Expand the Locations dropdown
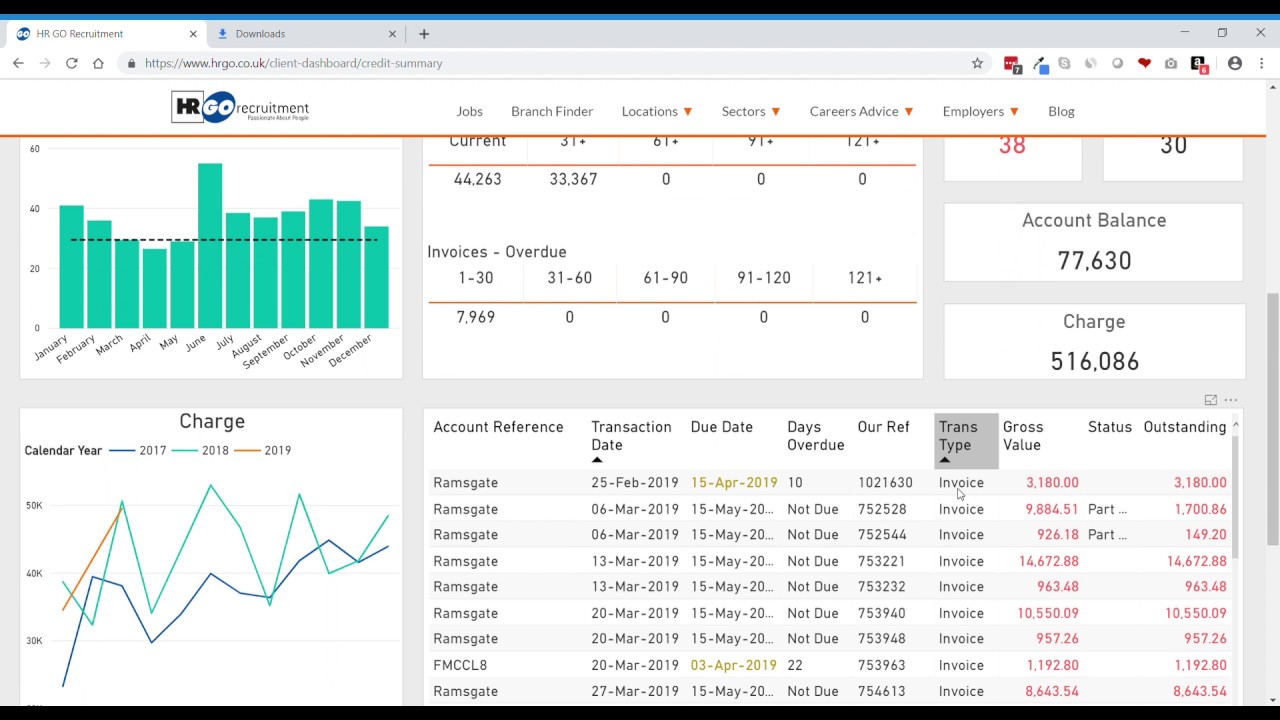1280x720 pixels. tap(657, 111)
